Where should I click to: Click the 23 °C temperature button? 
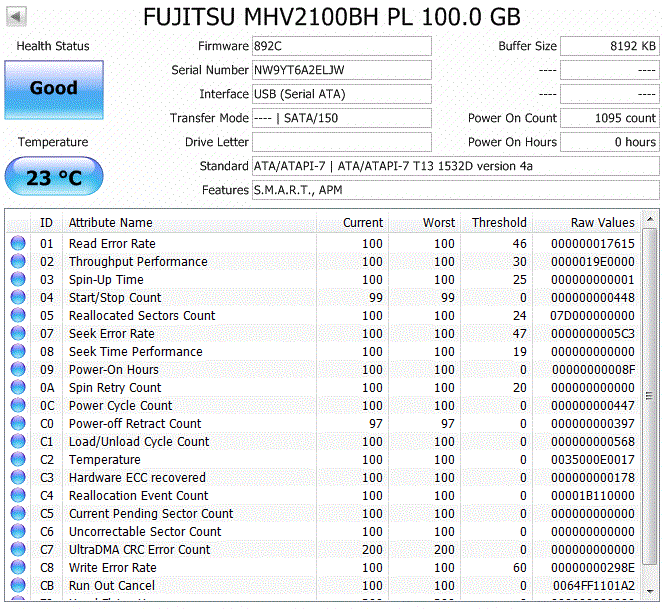pyautogui.click(x=54, y=176)
